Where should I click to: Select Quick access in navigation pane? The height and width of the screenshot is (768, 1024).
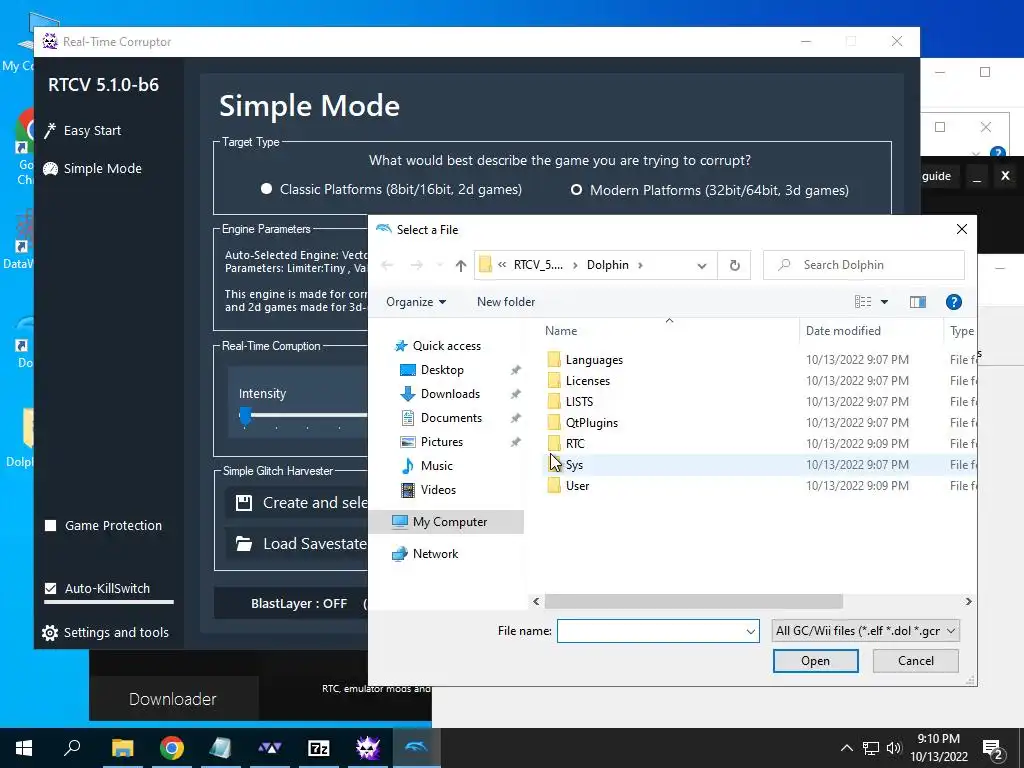(447, 346)
